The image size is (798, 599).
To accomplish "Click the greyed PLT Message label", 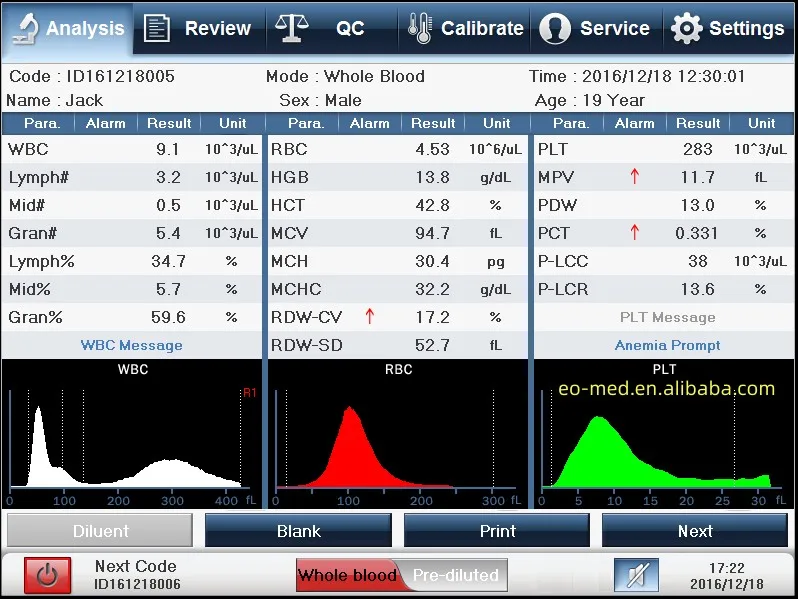I will [667, 317].
